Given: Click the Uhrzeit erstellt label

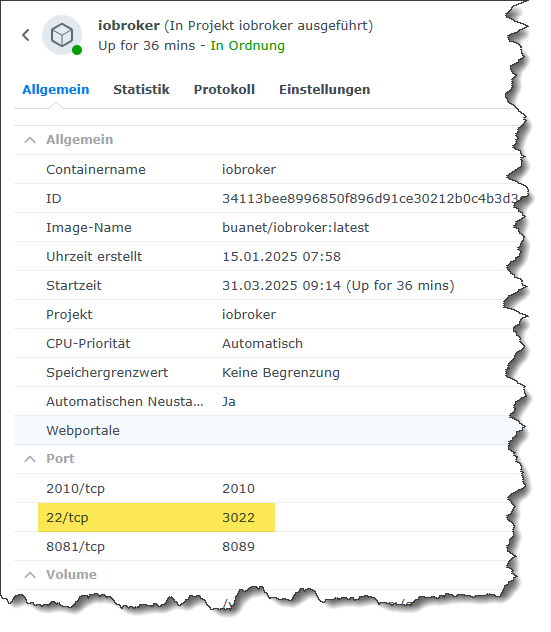Looking at the screenshot, I should [94, 256].
